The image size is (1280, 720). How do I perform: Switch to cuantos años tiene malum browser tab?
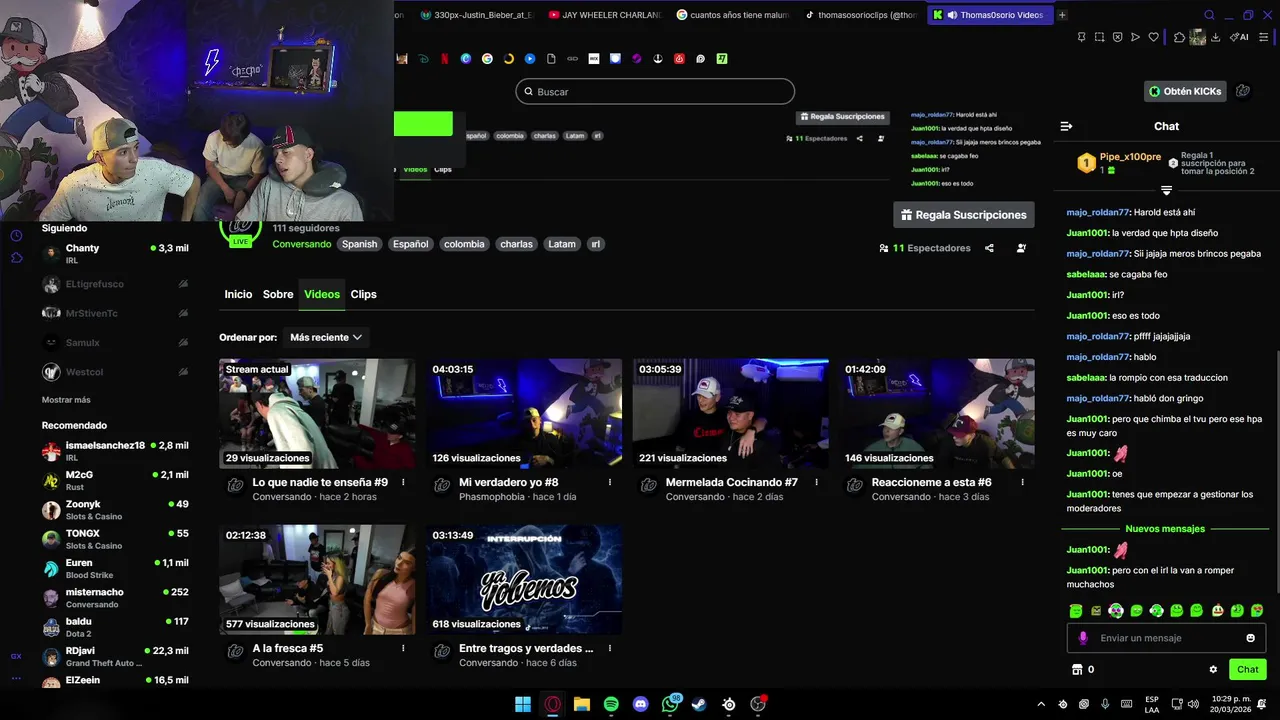point(732,15)
